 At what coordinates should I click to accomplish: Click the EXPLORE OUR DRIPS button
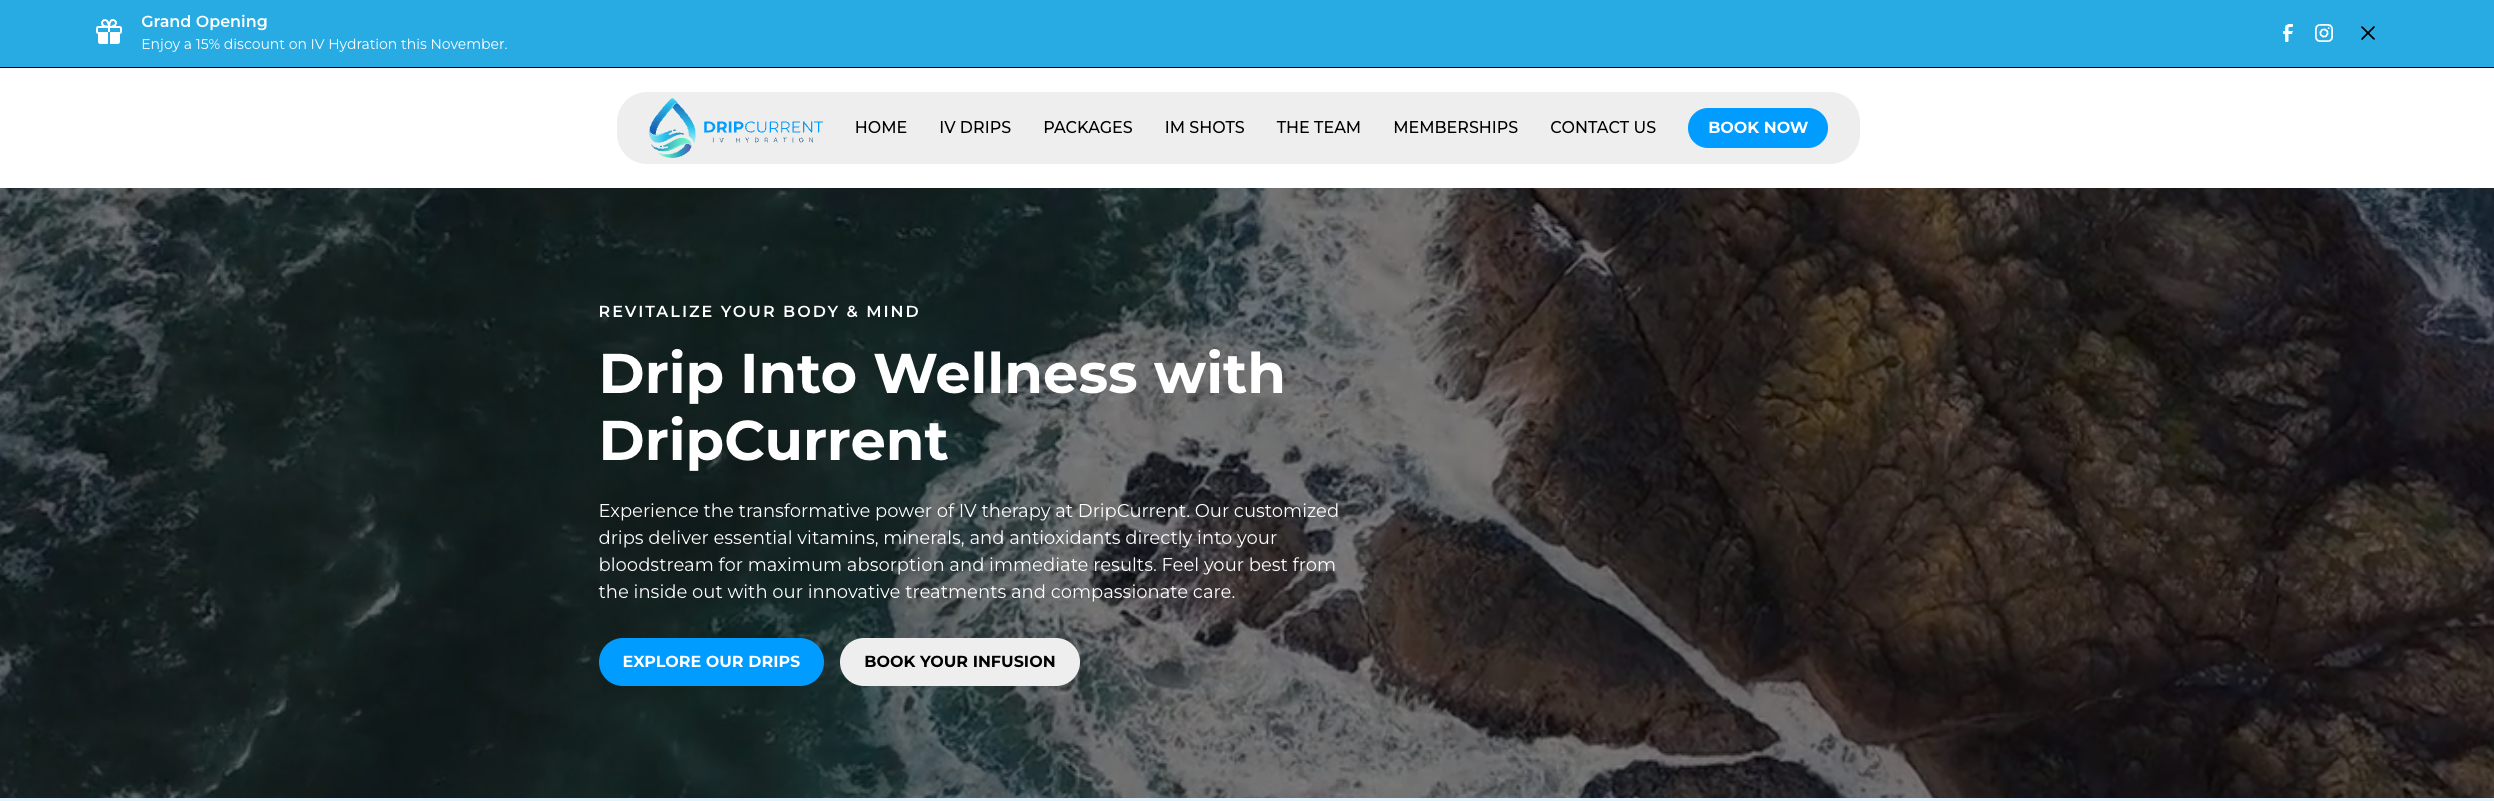(x=711, y=662)
